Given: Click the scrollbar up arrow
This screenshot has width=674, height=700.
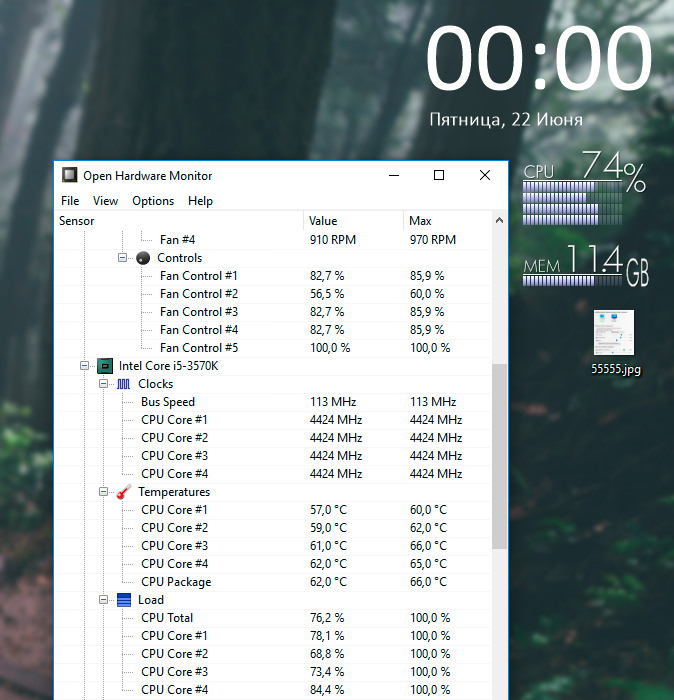Looking at the screenshot, I should [499, 220].
